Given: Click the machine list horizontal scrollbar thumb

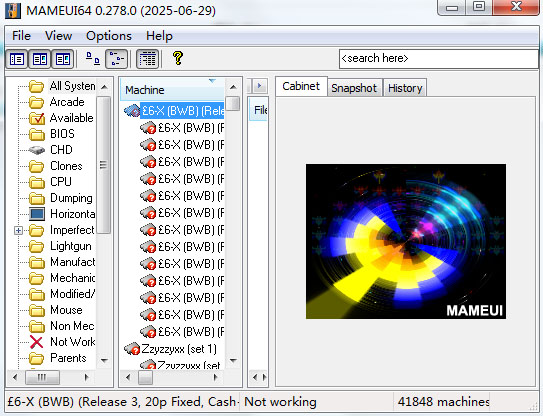Looking at the screenshot, I should click(145, 377).
